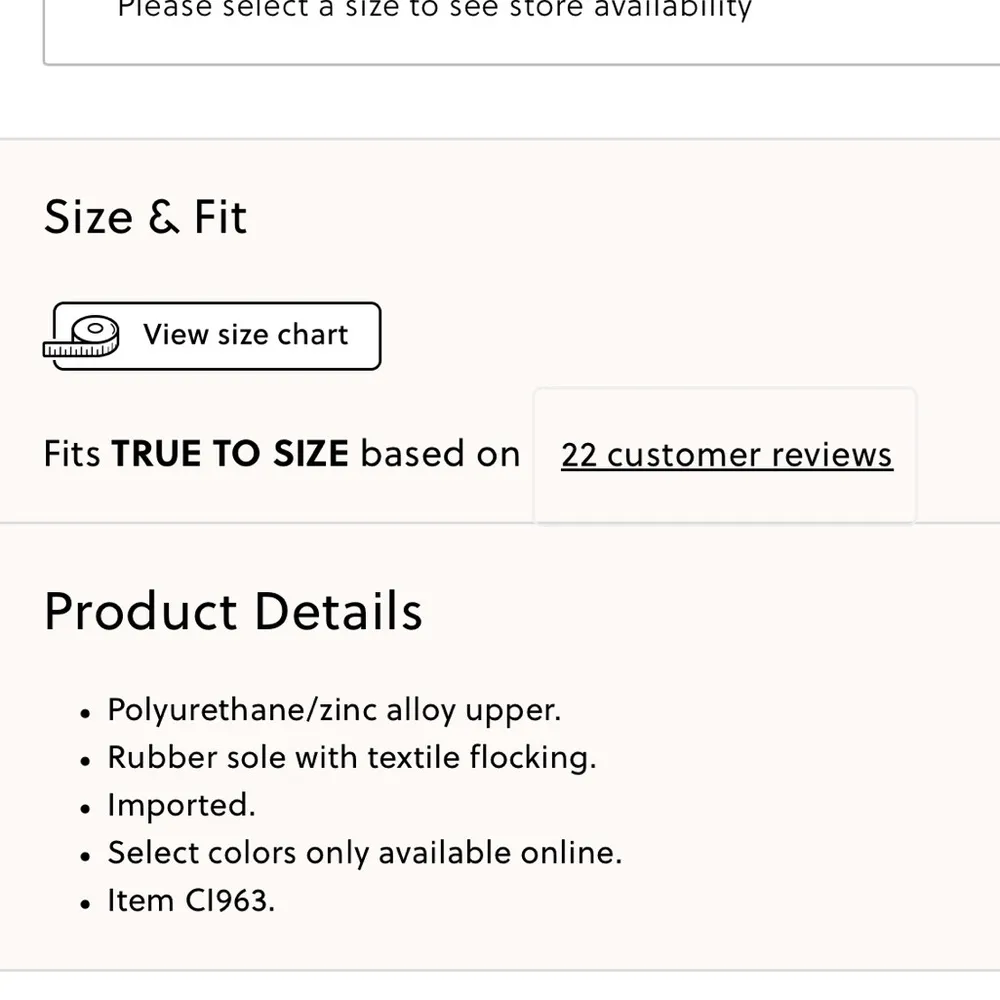Click the Polyurethane/zinc alloy upper bullet

pos(334,710)
